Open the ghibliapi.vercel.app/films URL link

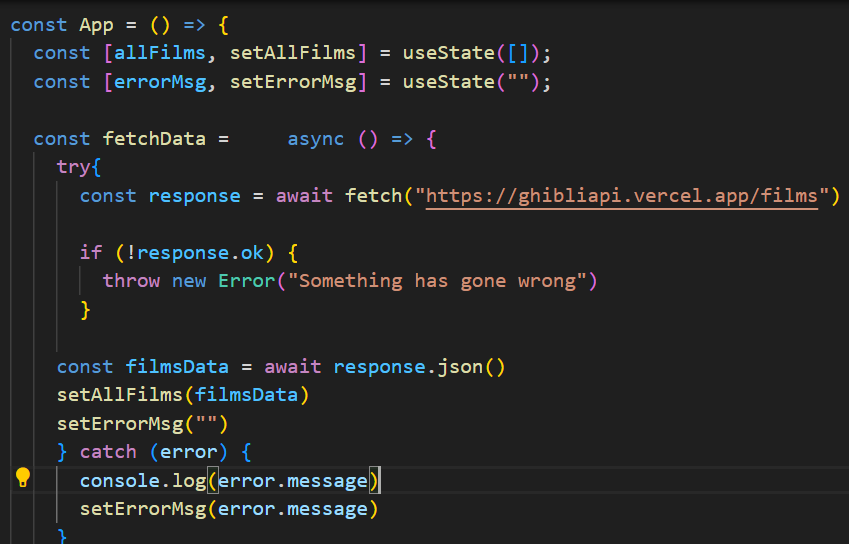coord(622,196)
